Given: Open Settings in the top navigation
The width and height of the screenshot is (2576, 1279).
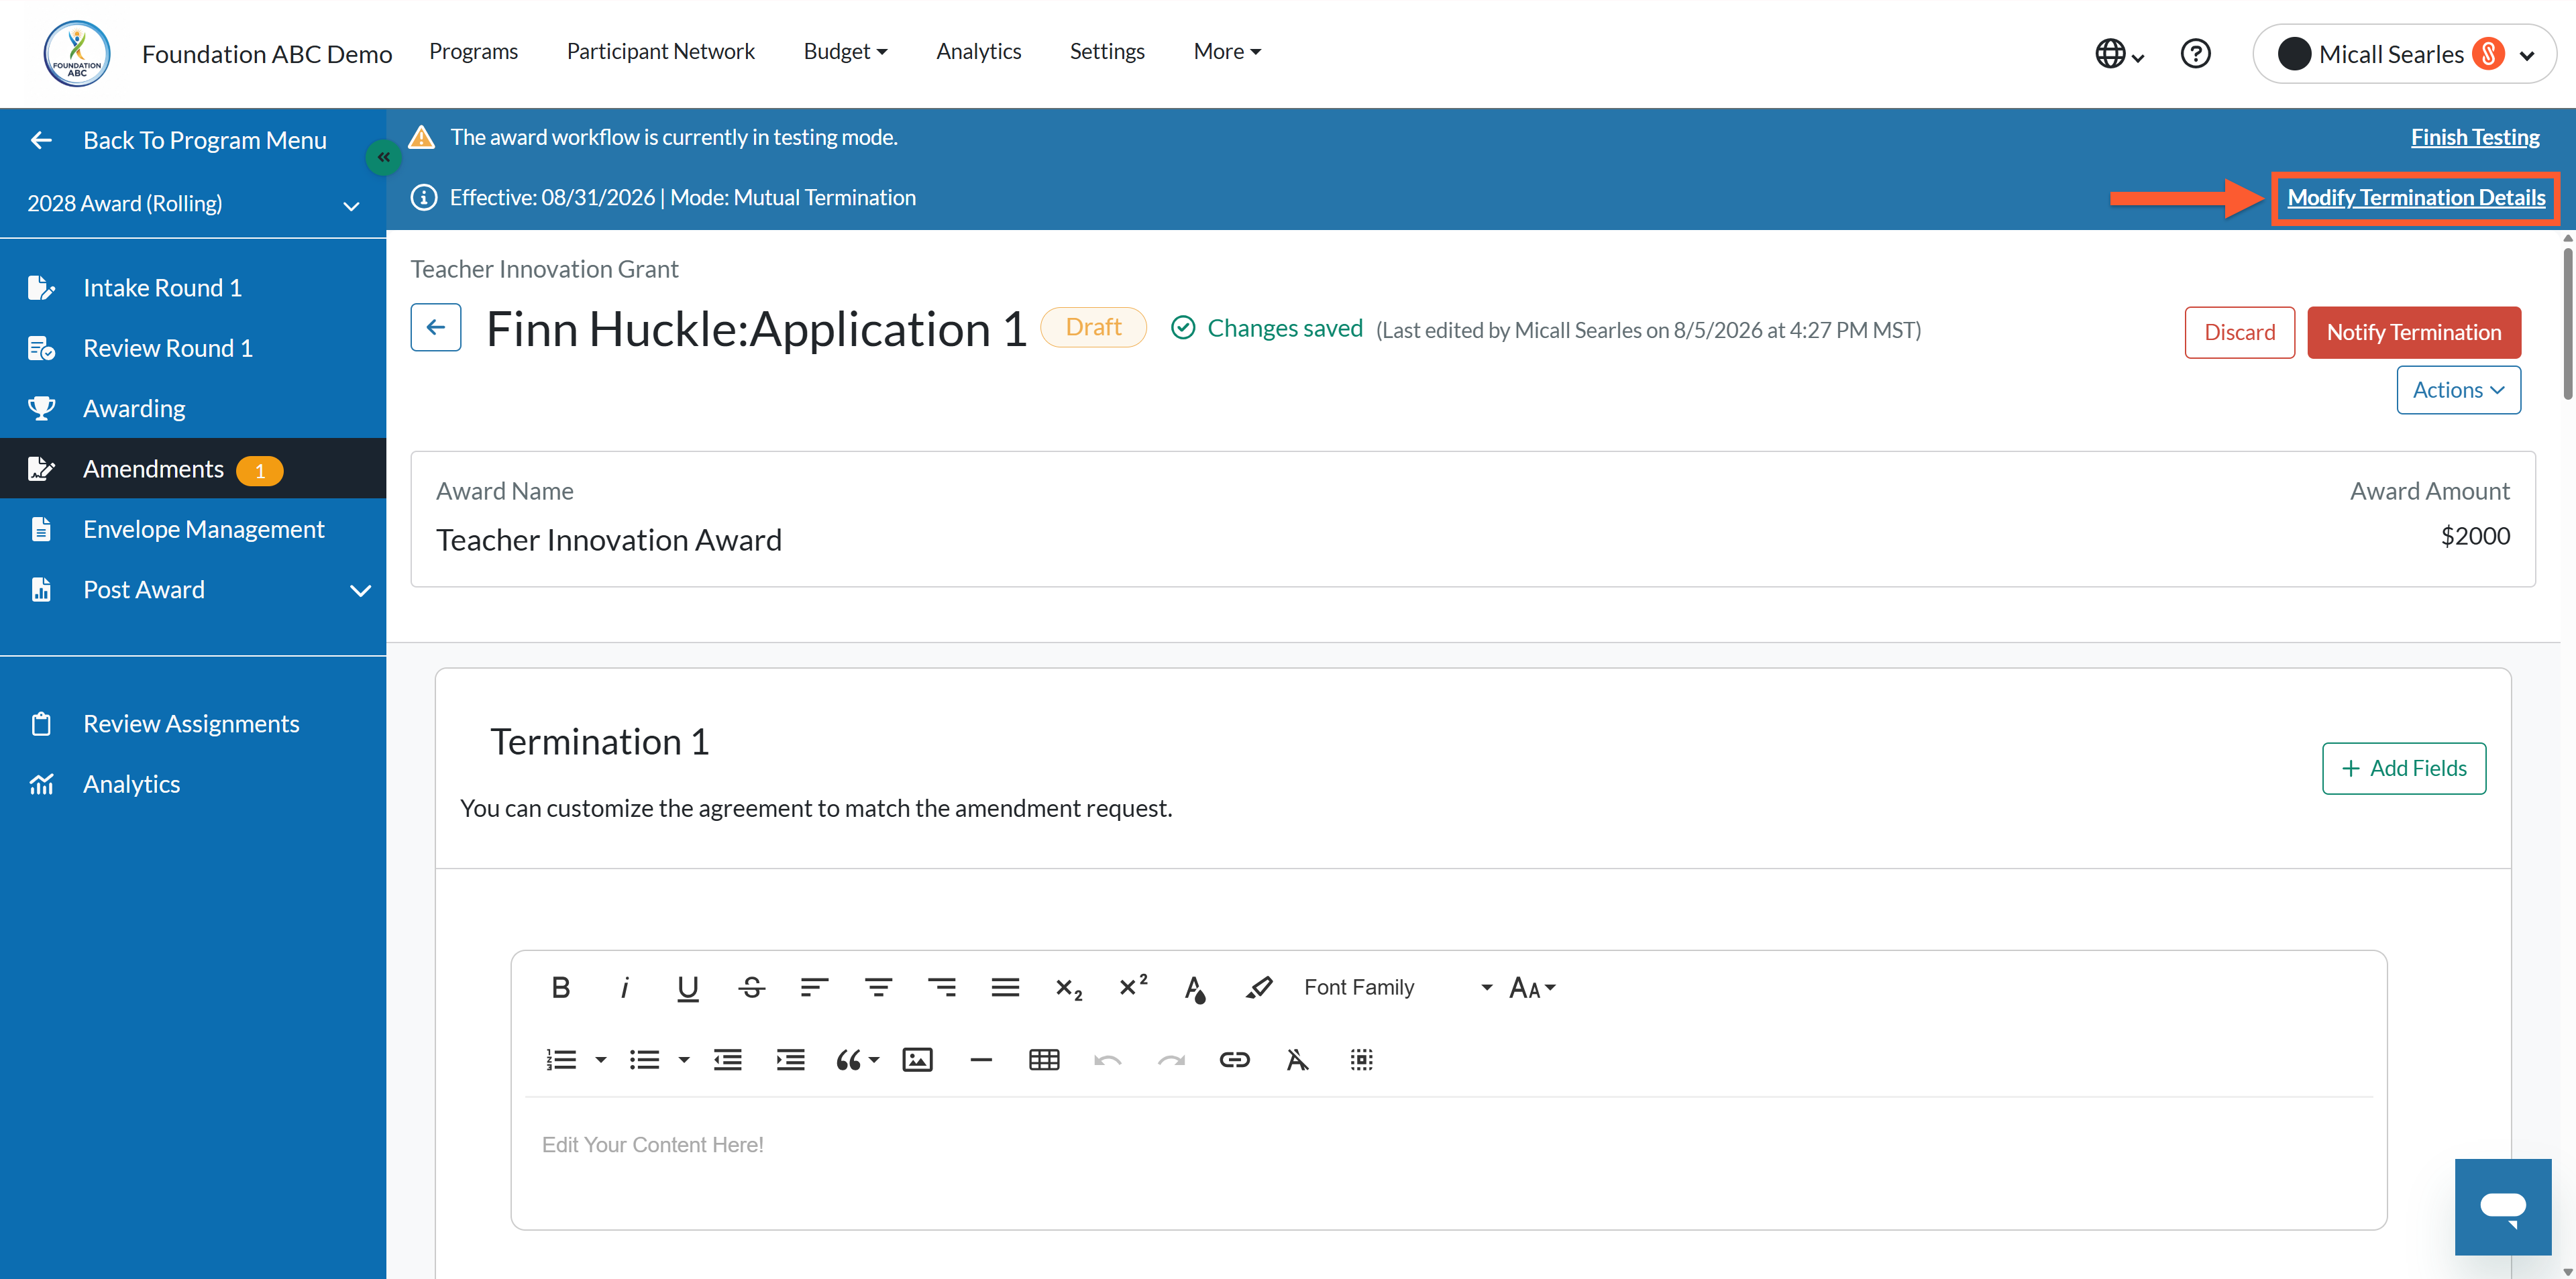Looking at the screenshot, I should [1107, 52].
